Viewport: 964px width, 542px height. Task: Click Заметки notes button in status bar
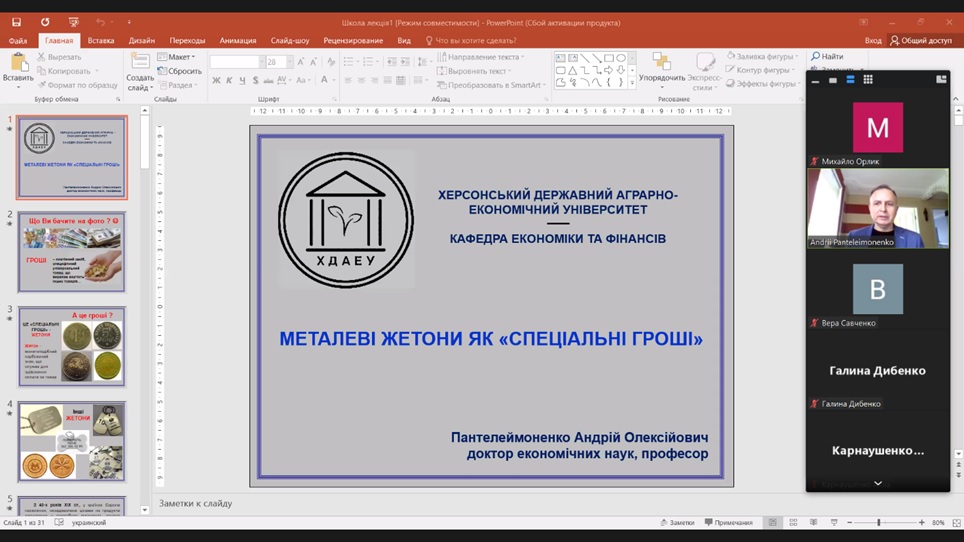coord(678,522)
